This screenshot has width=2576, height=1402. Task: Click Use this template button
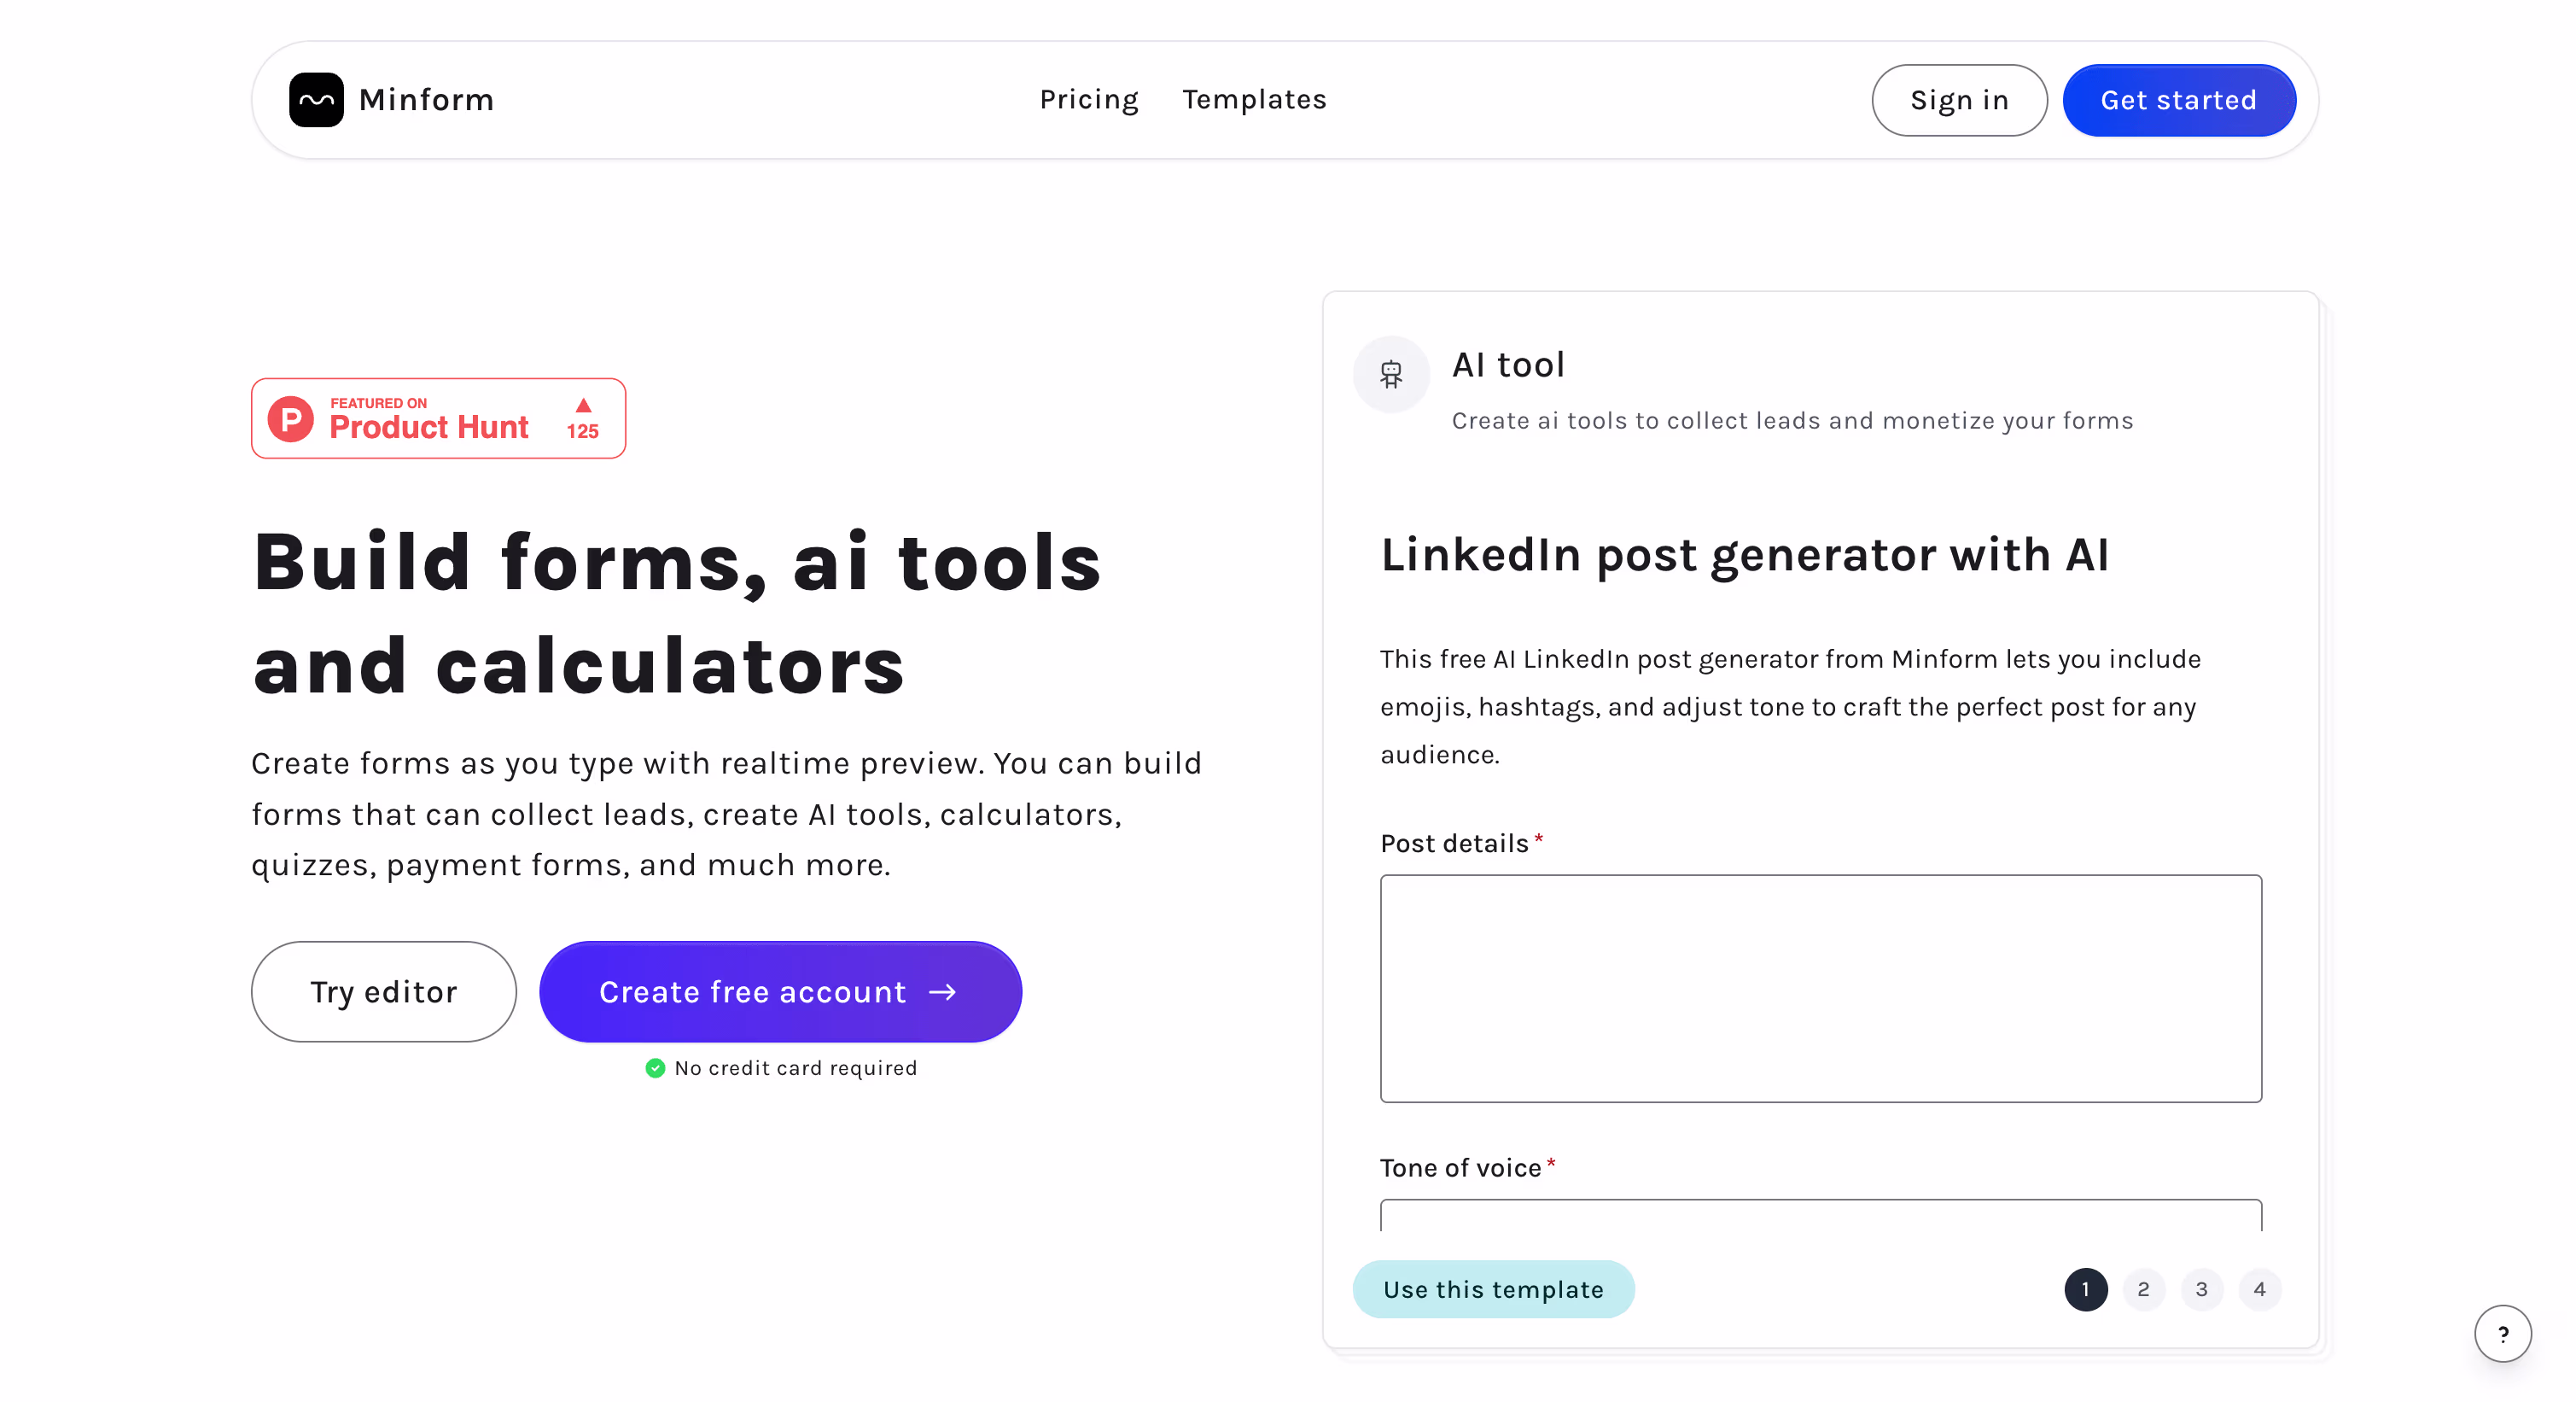tap(1493, 1289)
